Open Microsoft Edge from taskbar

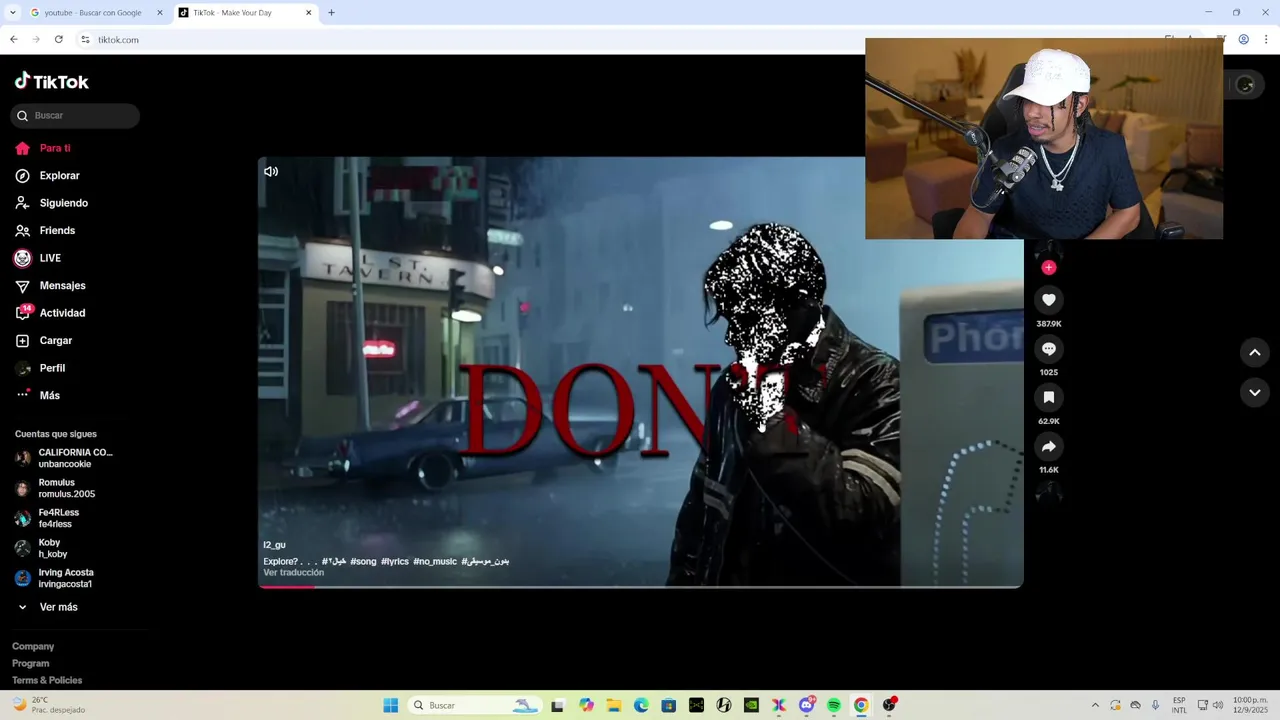[641, 706]
